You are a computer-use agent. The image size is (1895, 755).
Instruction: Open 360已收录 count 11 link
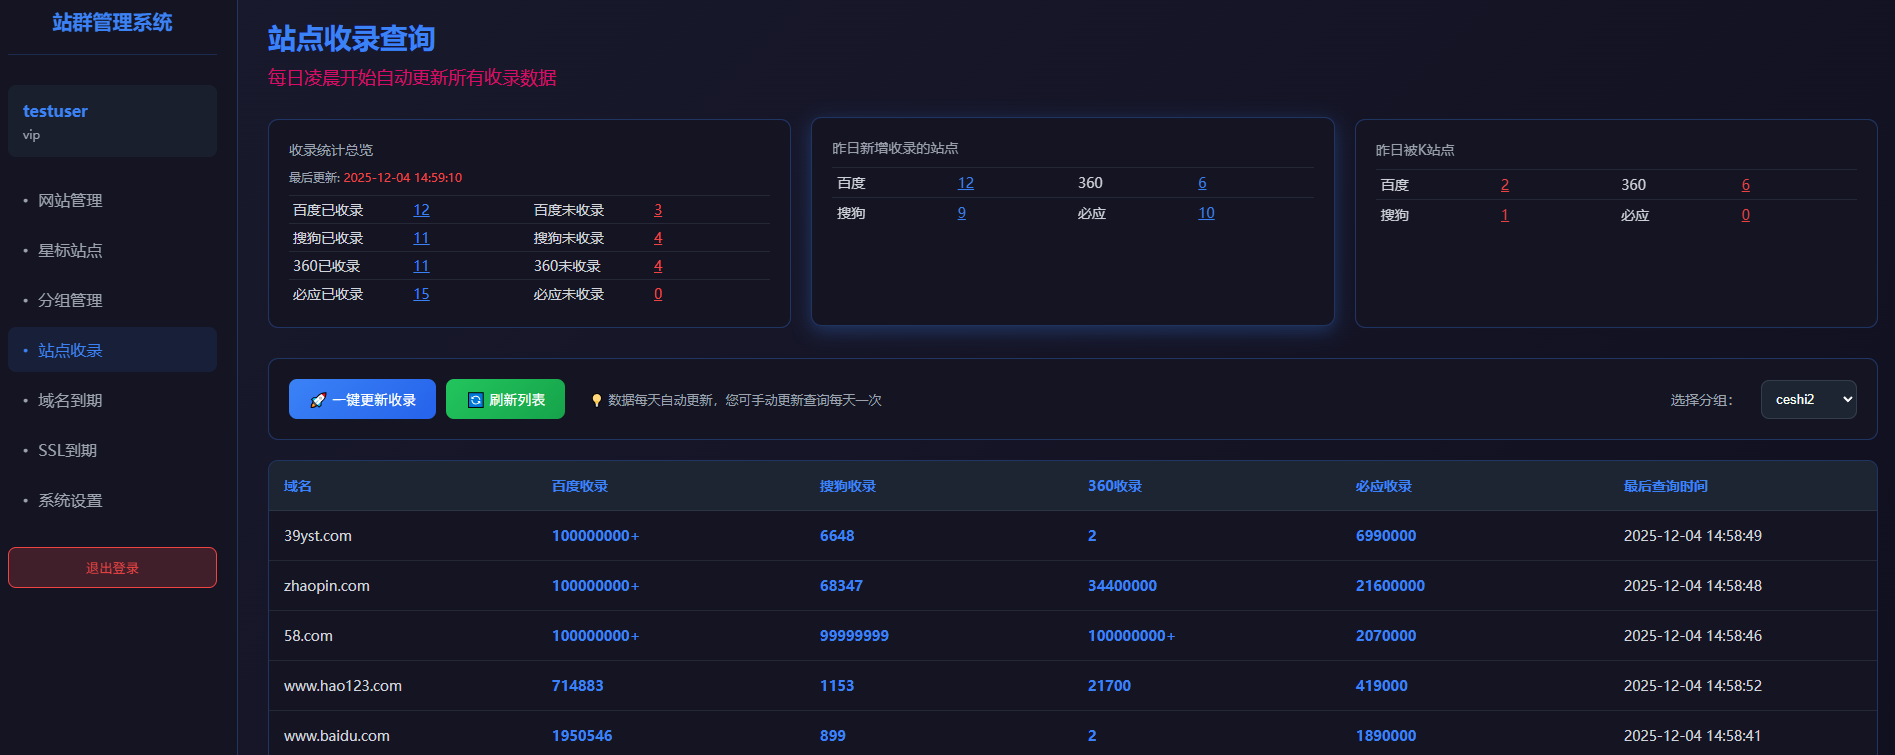[x=421, y=266]
